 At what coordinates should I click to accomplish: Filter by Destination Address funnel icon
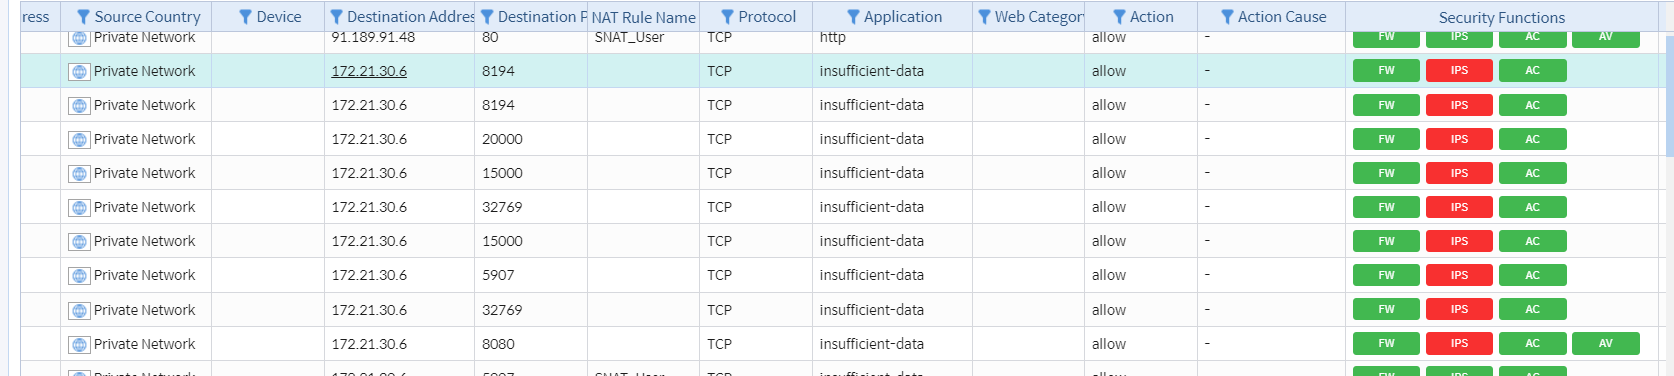[x=337, y=17]
